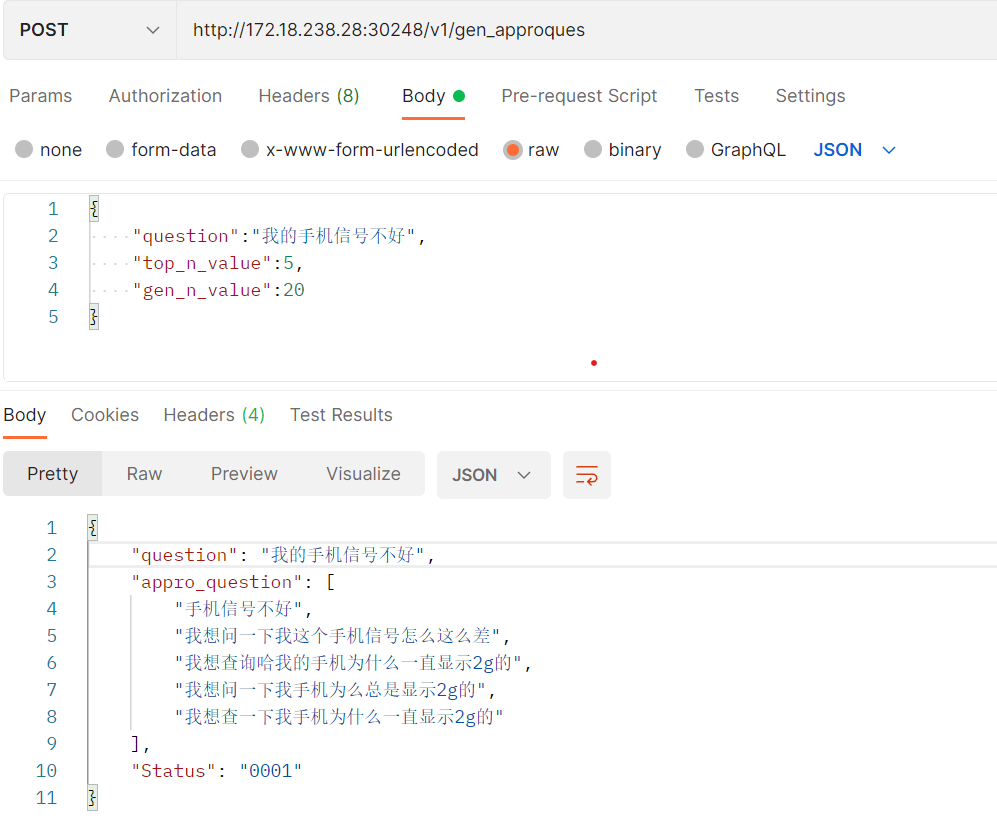
Task: Open the response Cookies tab
Action: [x=105, y=415]
